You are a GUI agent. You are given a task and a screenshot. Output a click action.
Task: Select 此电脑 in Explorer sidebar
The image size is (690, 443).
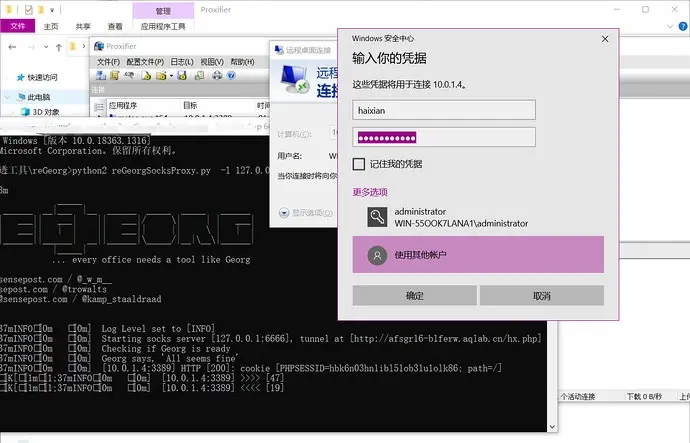pos(40,97)
